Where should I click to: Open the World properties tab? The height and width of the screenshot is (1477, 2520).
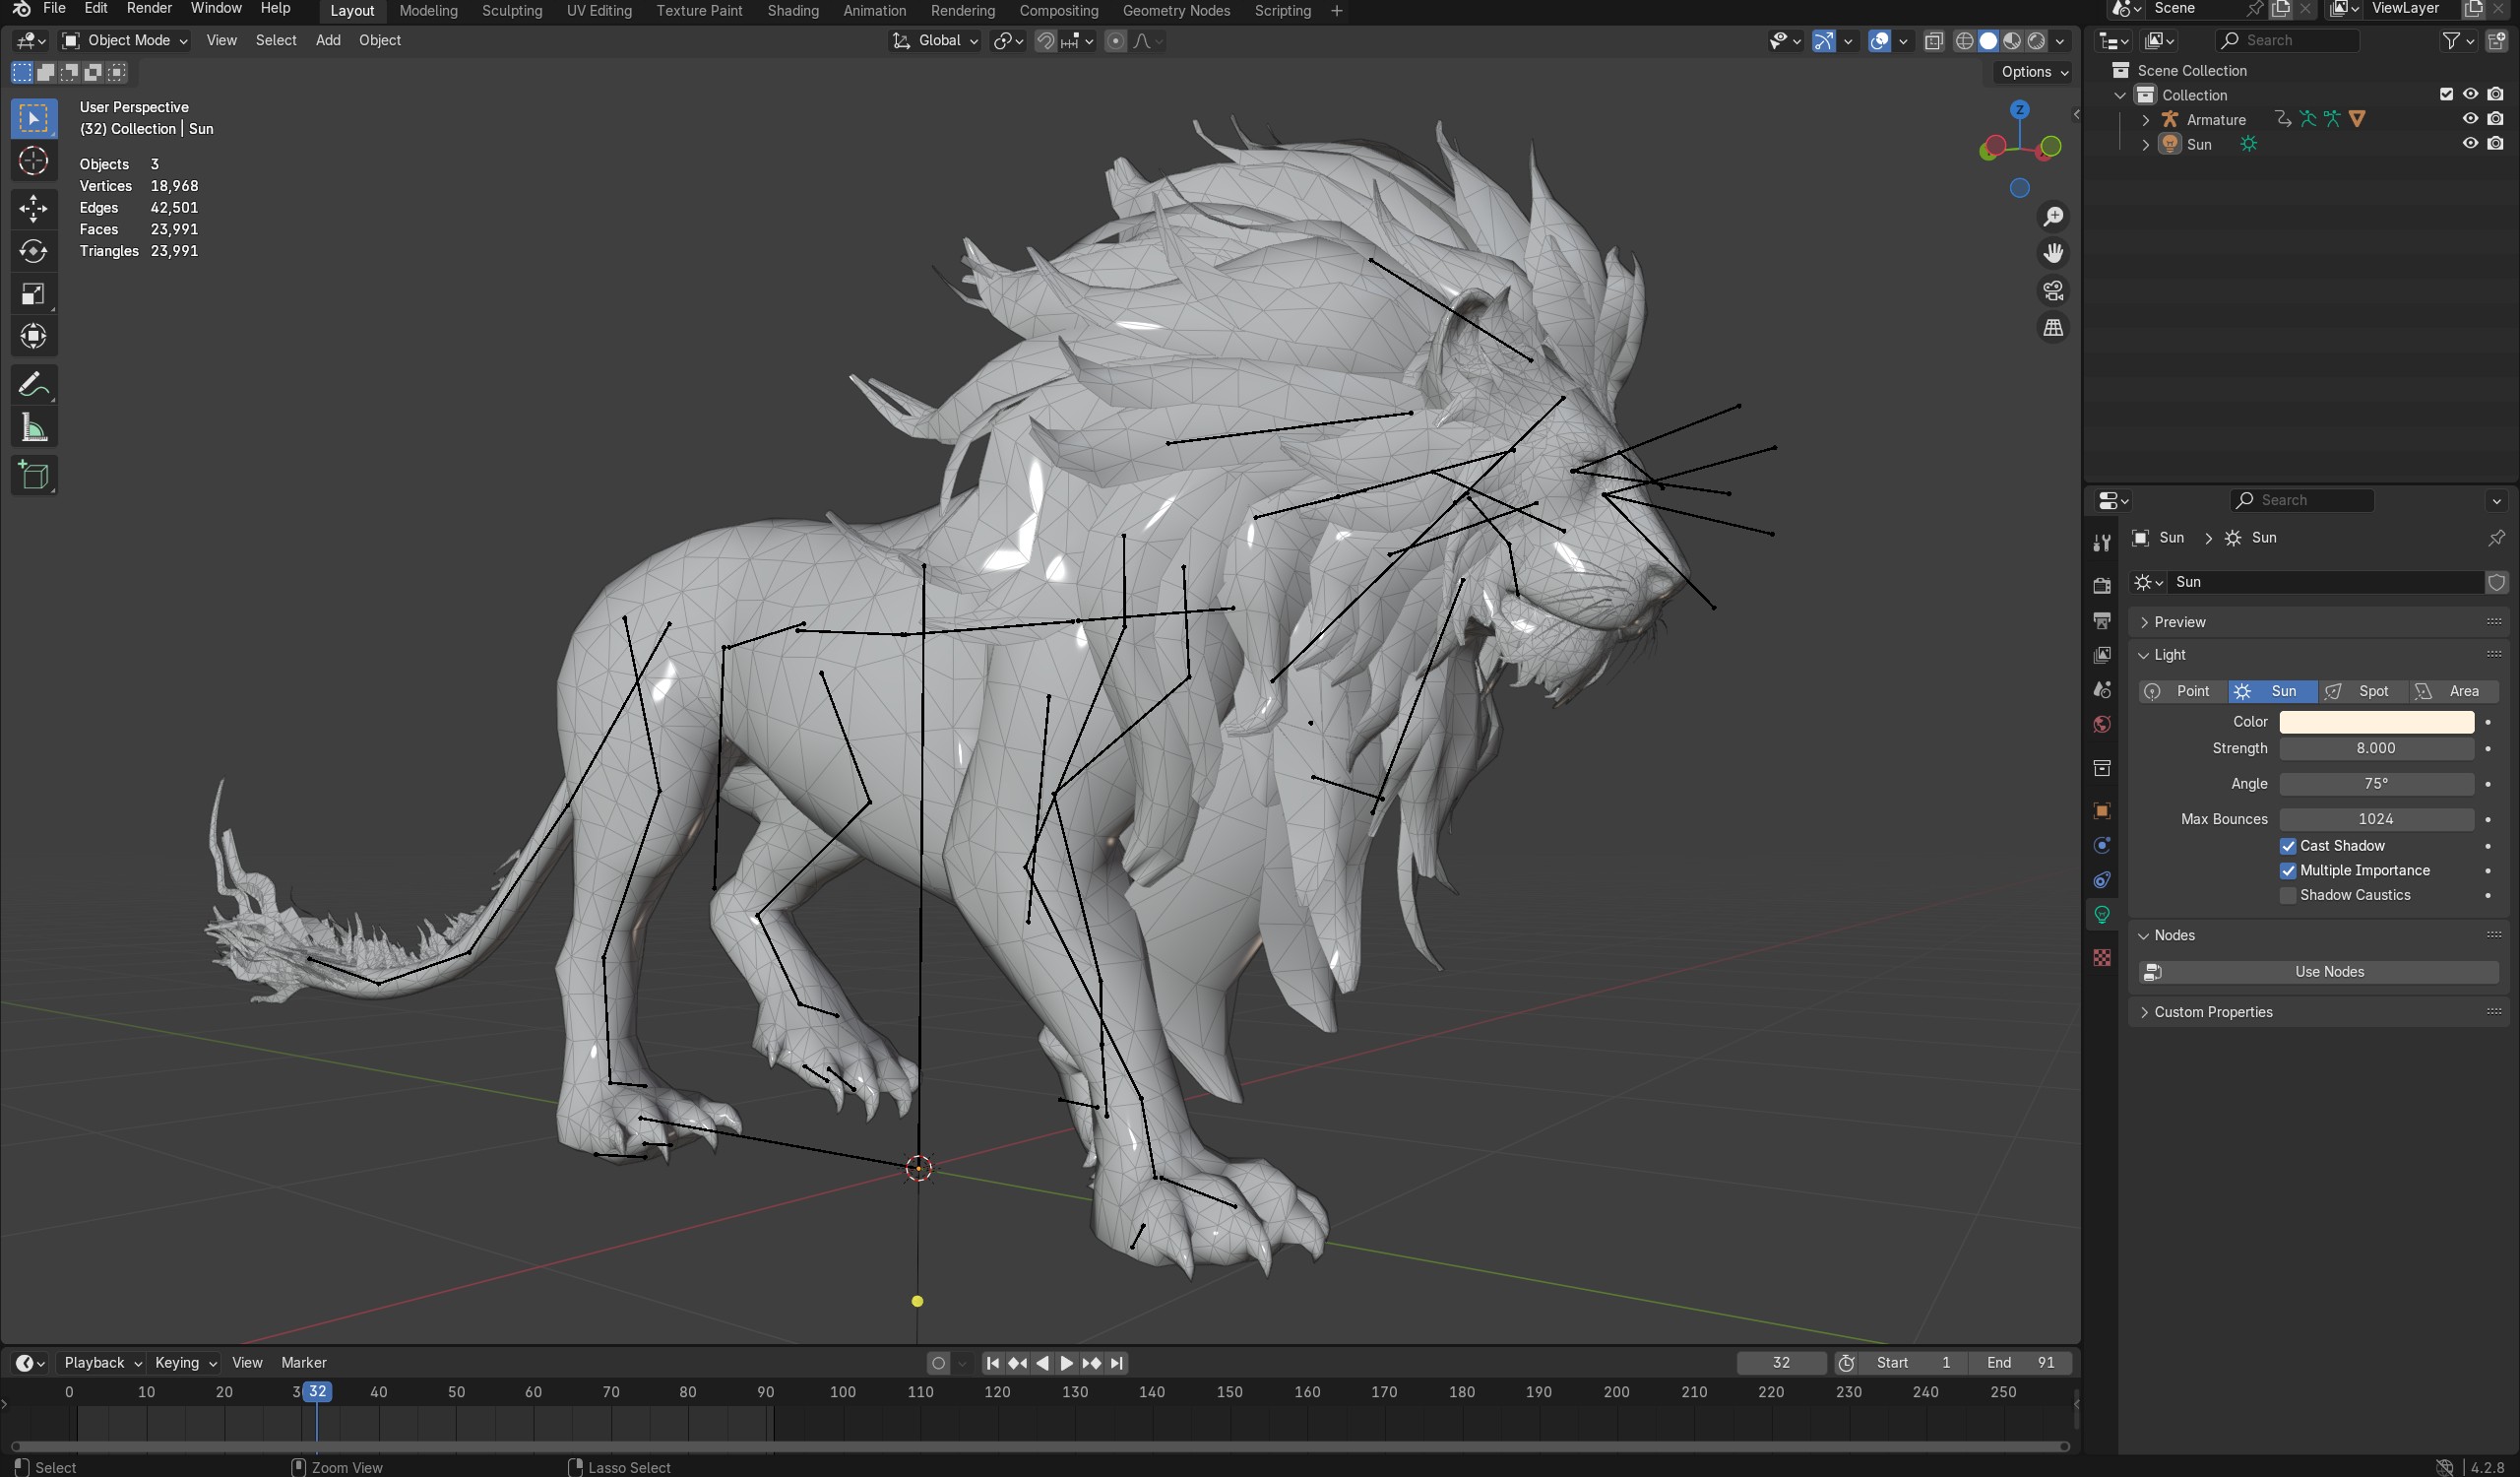click(x=2102, y=725)
